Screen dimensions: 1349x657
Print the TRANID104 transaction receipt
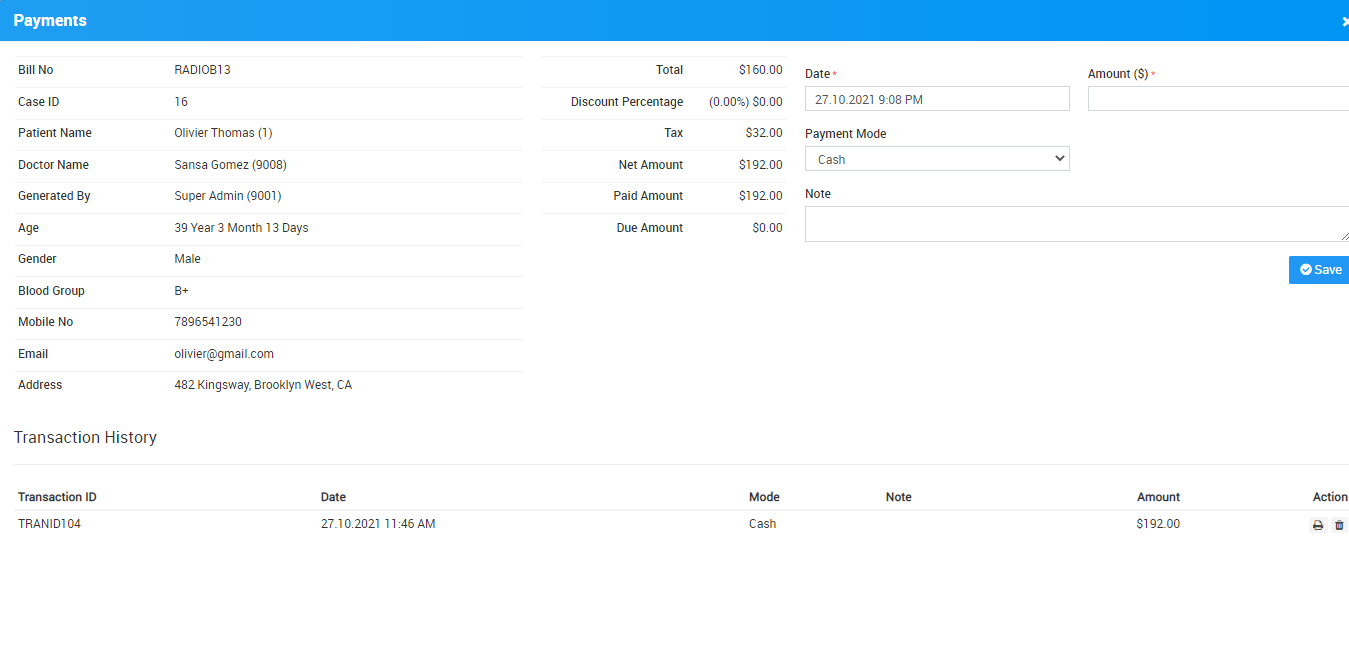coord(1318,525)
